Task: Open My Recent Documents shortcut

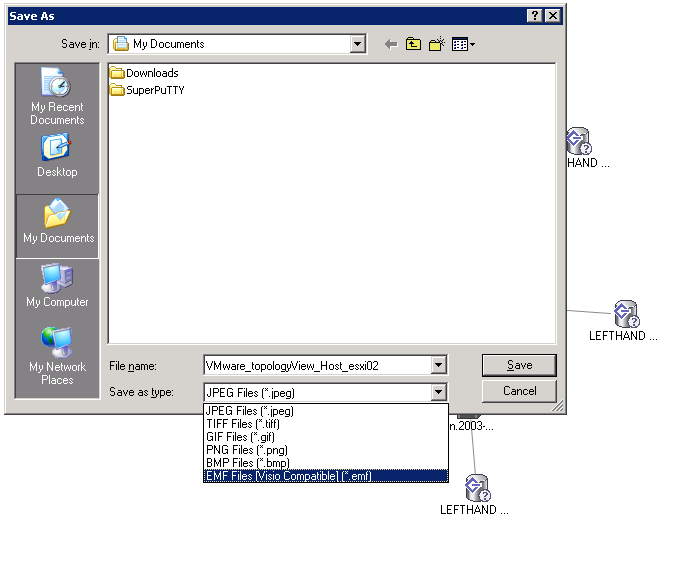Action: (x=57, y=97)
